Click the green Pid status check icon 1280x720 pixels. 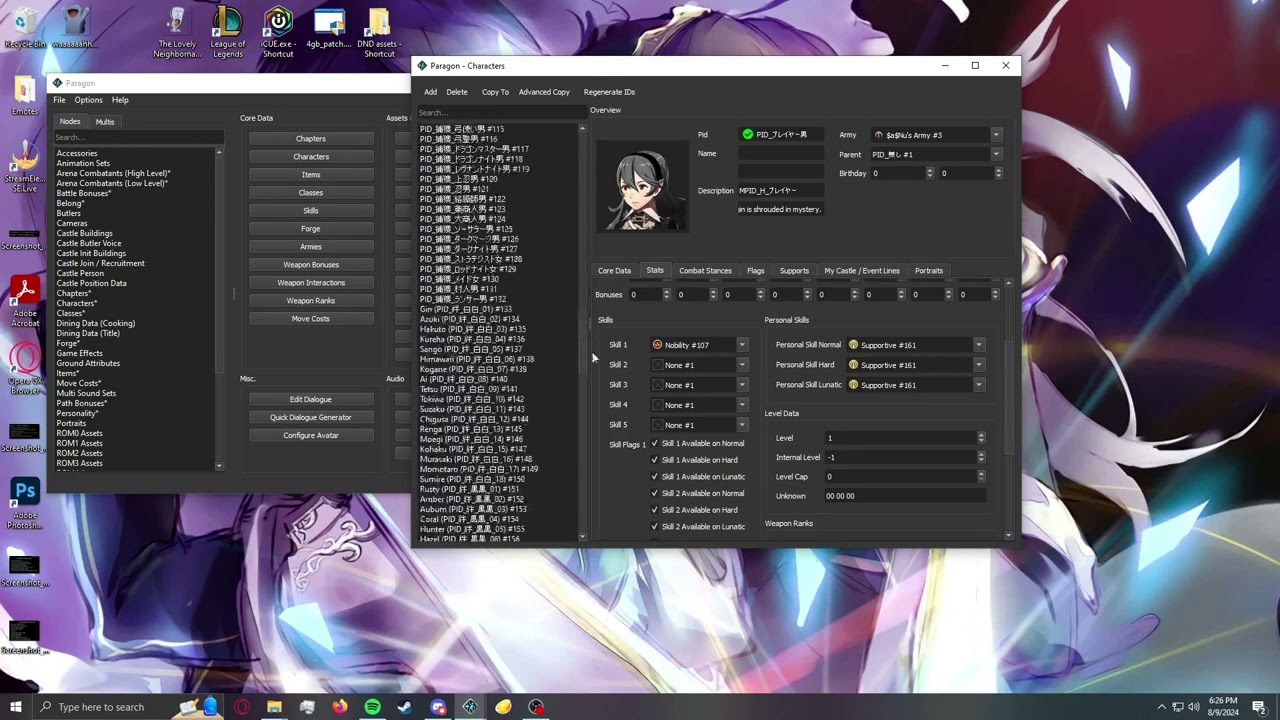(x=747, y=134)
